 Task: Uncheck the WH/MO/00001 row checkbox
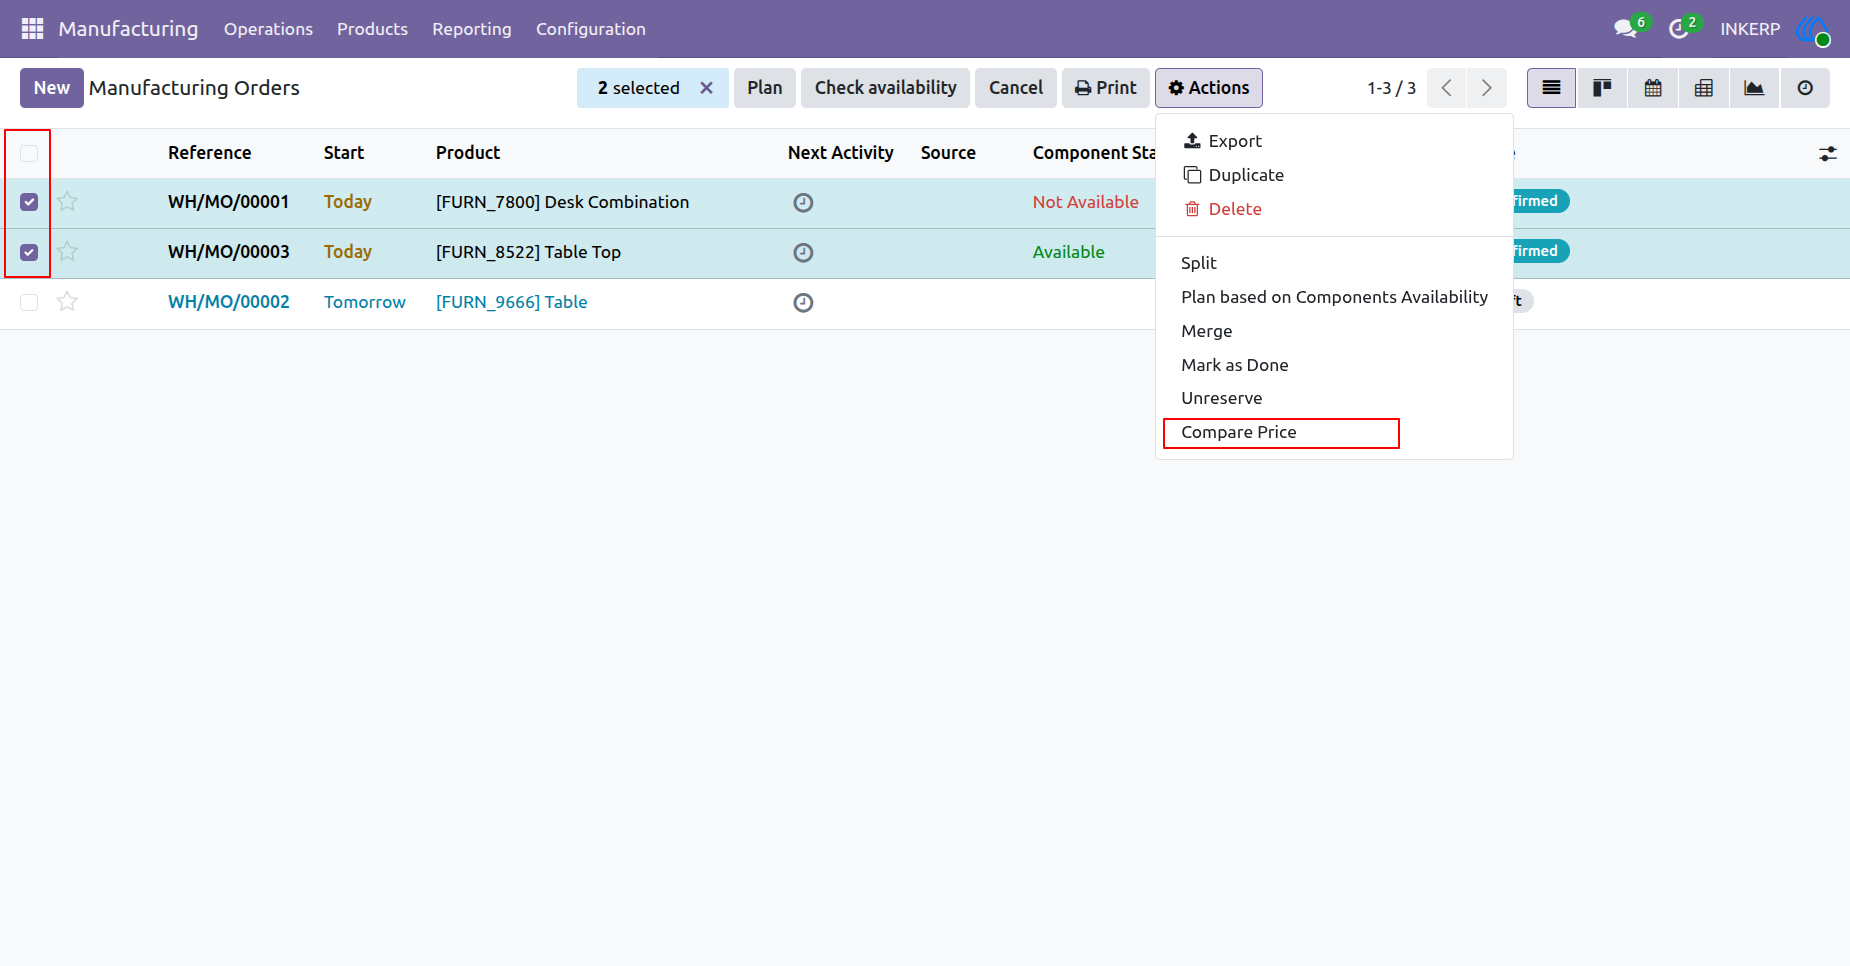tap(29, 202)
